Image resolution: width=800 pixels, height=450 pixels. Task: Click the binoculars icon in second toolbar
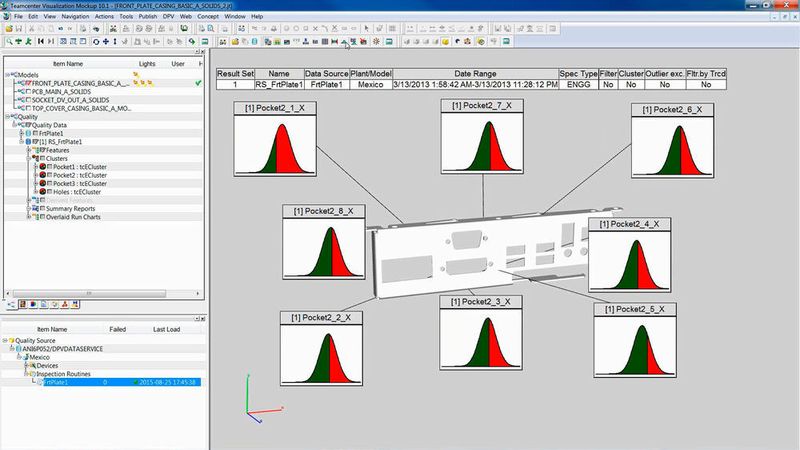click(x=223, y=41)
